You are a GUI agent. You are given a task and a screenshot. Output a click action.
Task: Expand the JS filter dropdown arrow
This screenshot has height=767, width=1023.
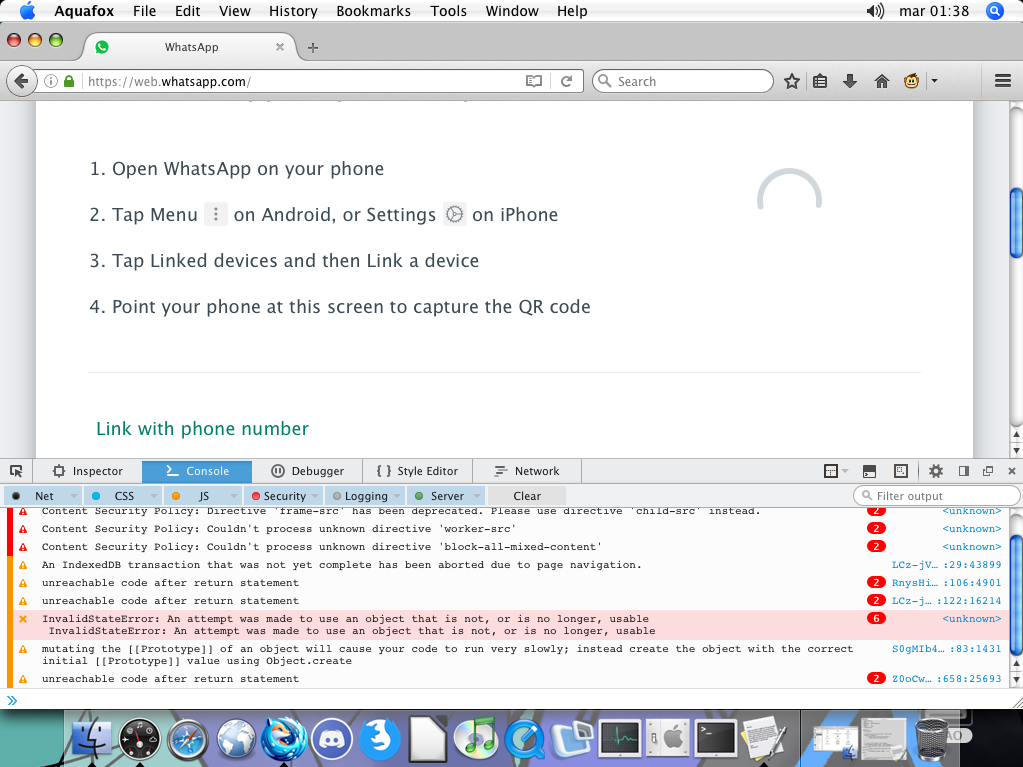pos(234,496)
